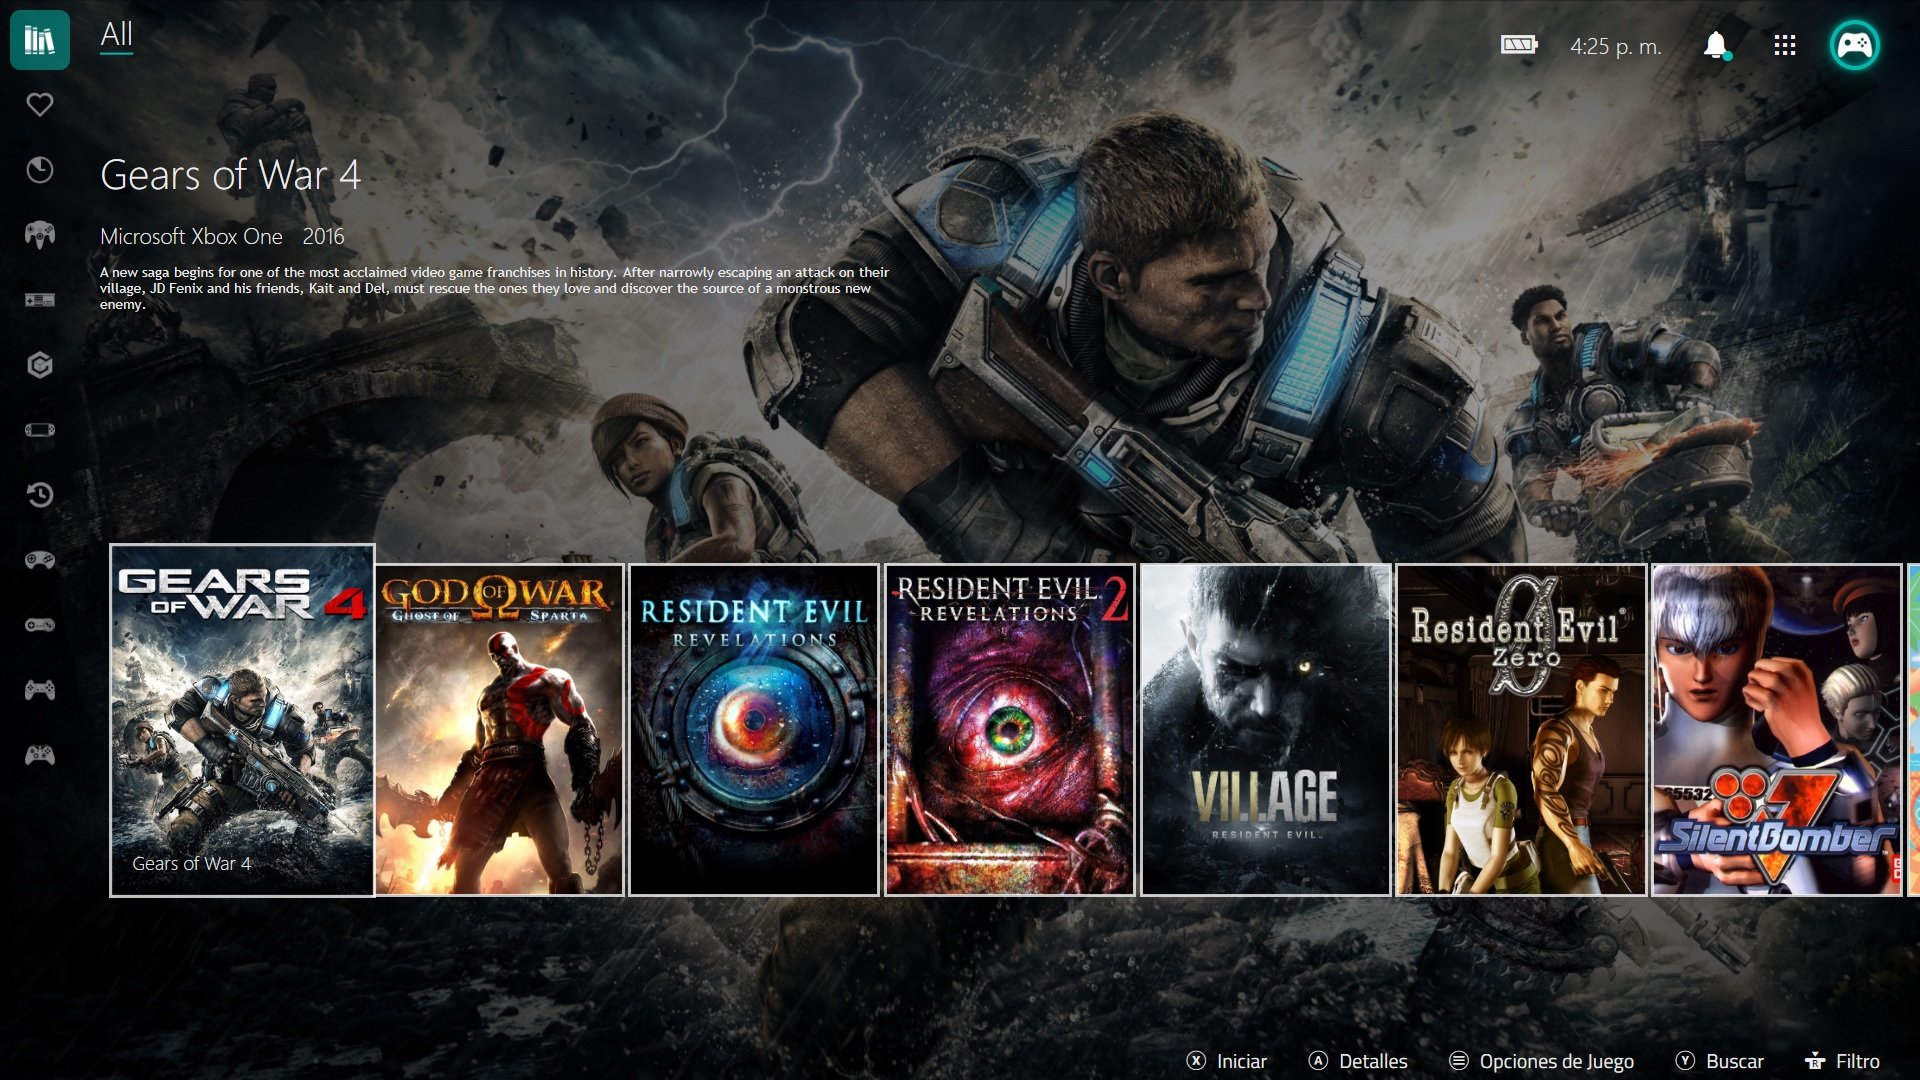Select the Silent Bomber cover
The image size is (1920, 1080).
pos(1777,730)
